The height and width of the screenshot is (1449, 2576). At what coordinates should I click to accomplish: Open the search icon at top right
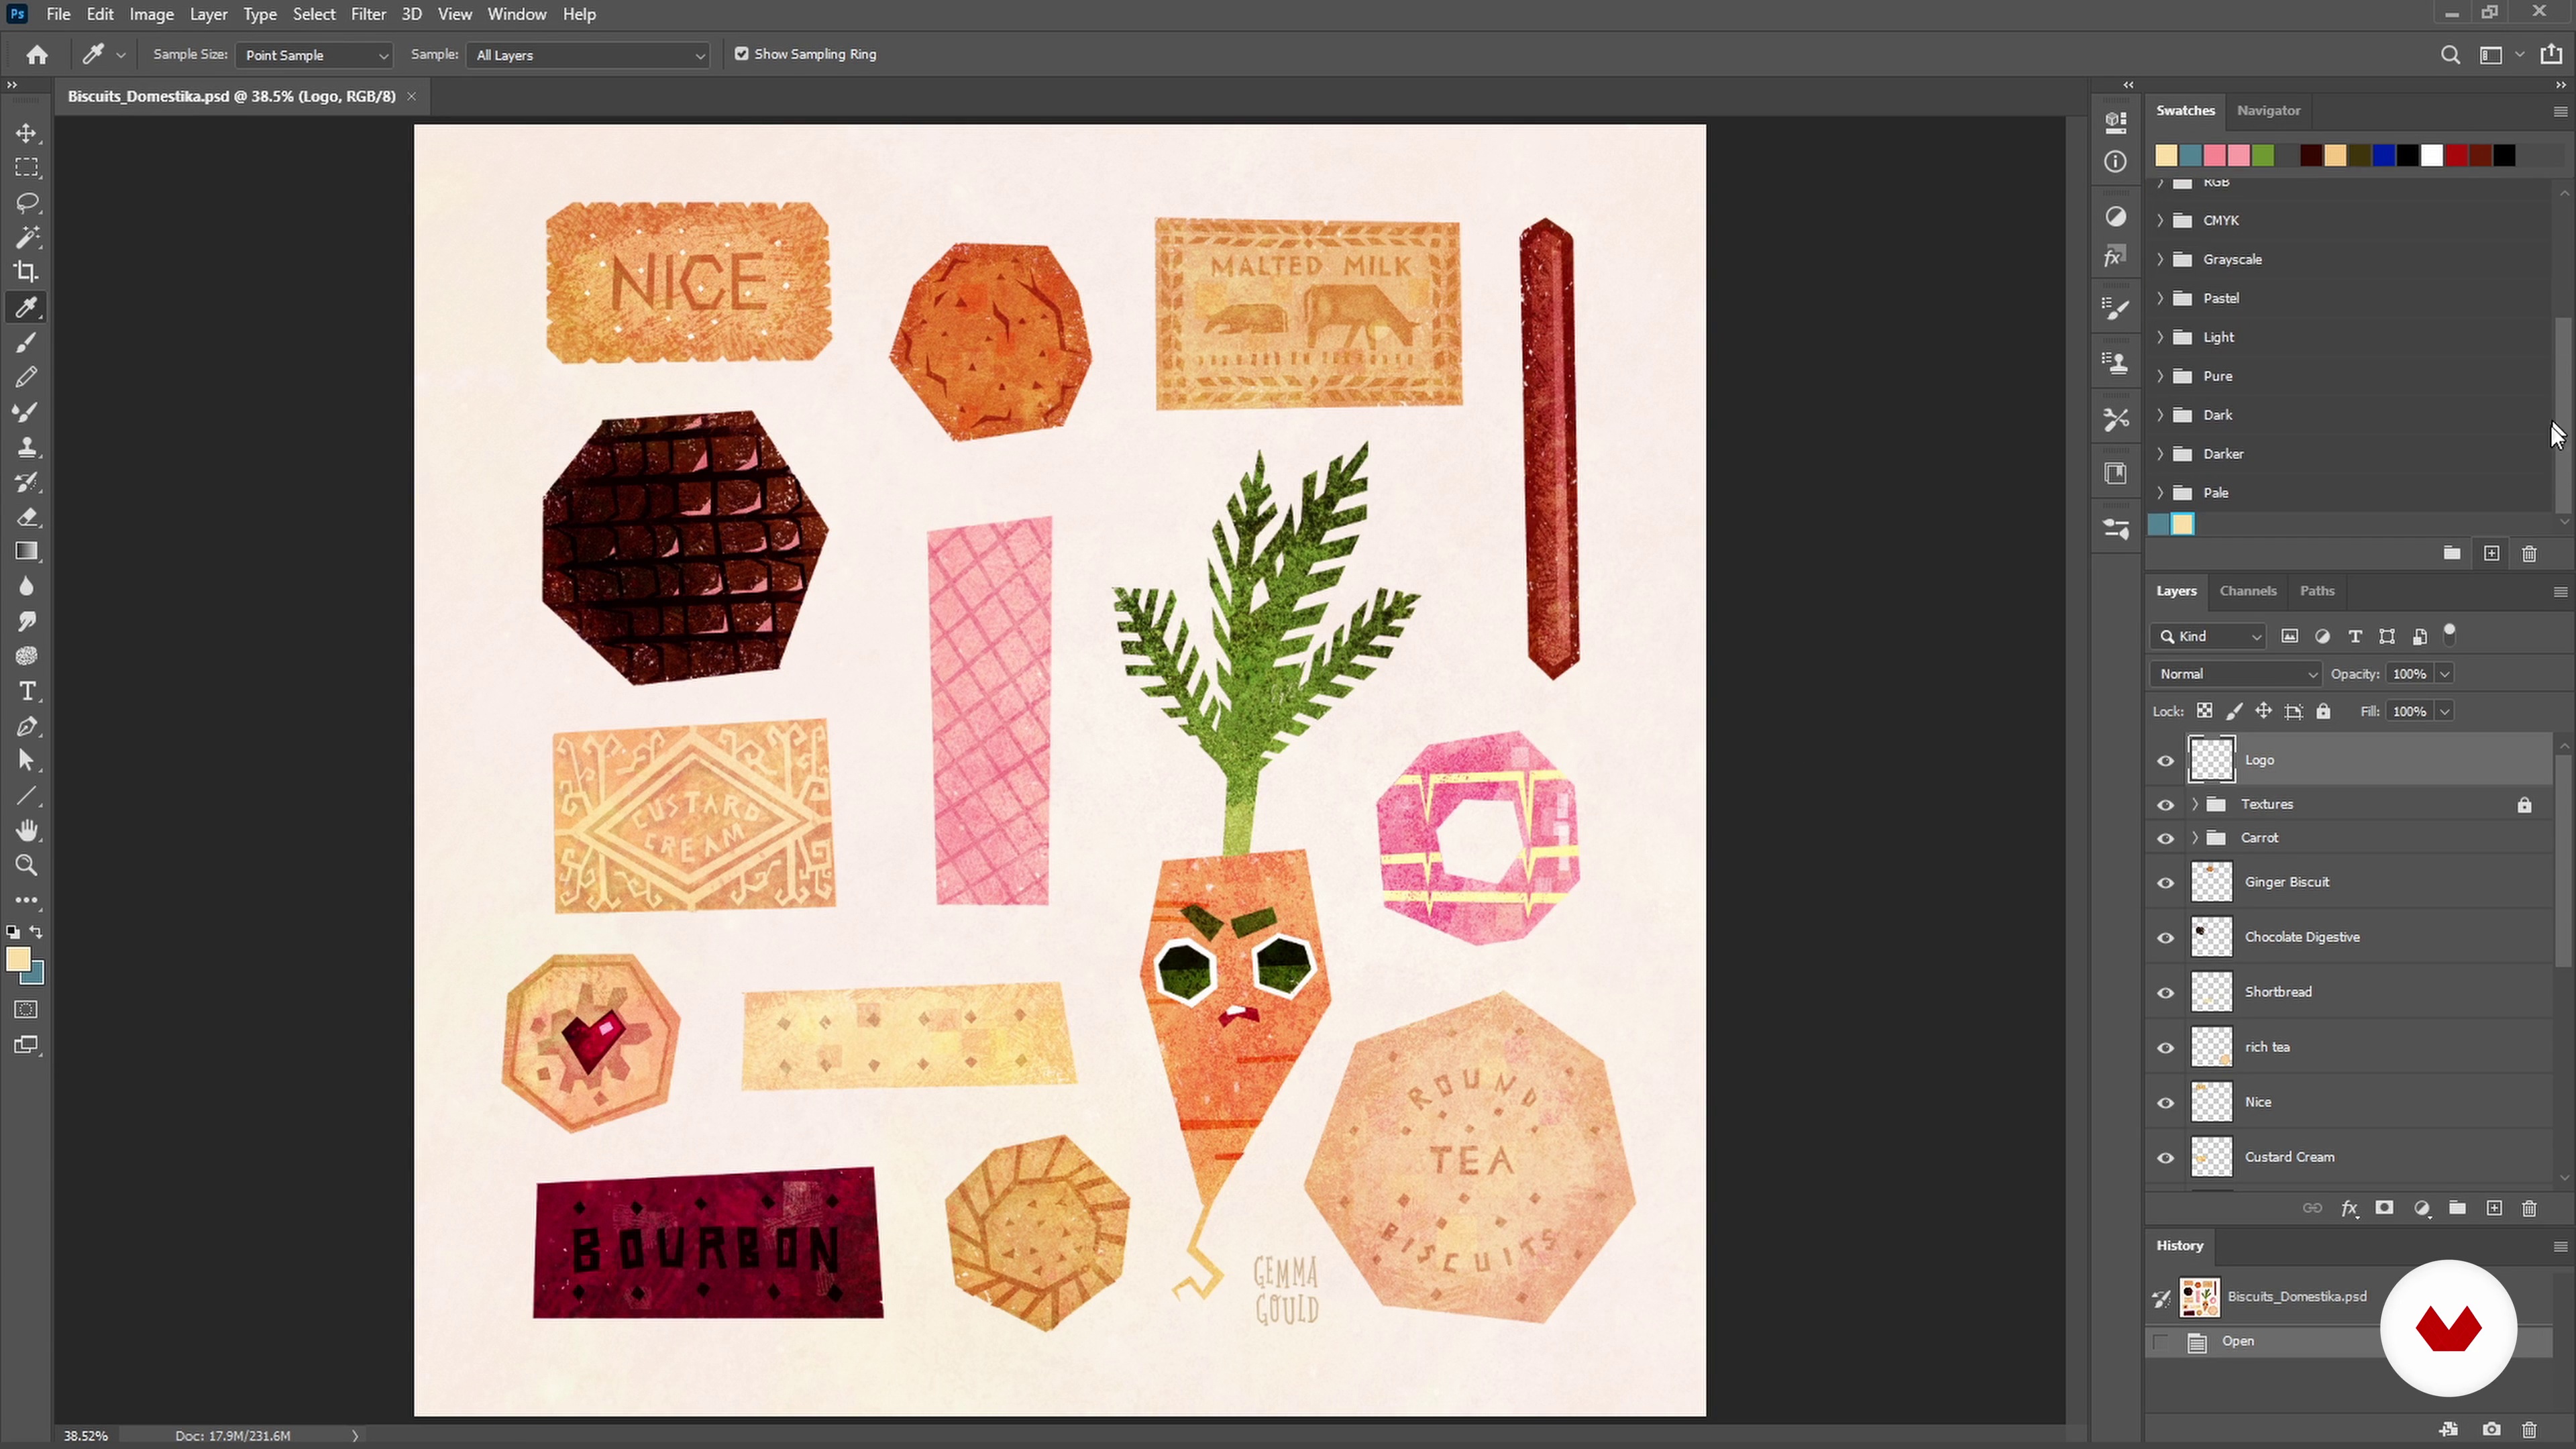(x=2450, y=55)
